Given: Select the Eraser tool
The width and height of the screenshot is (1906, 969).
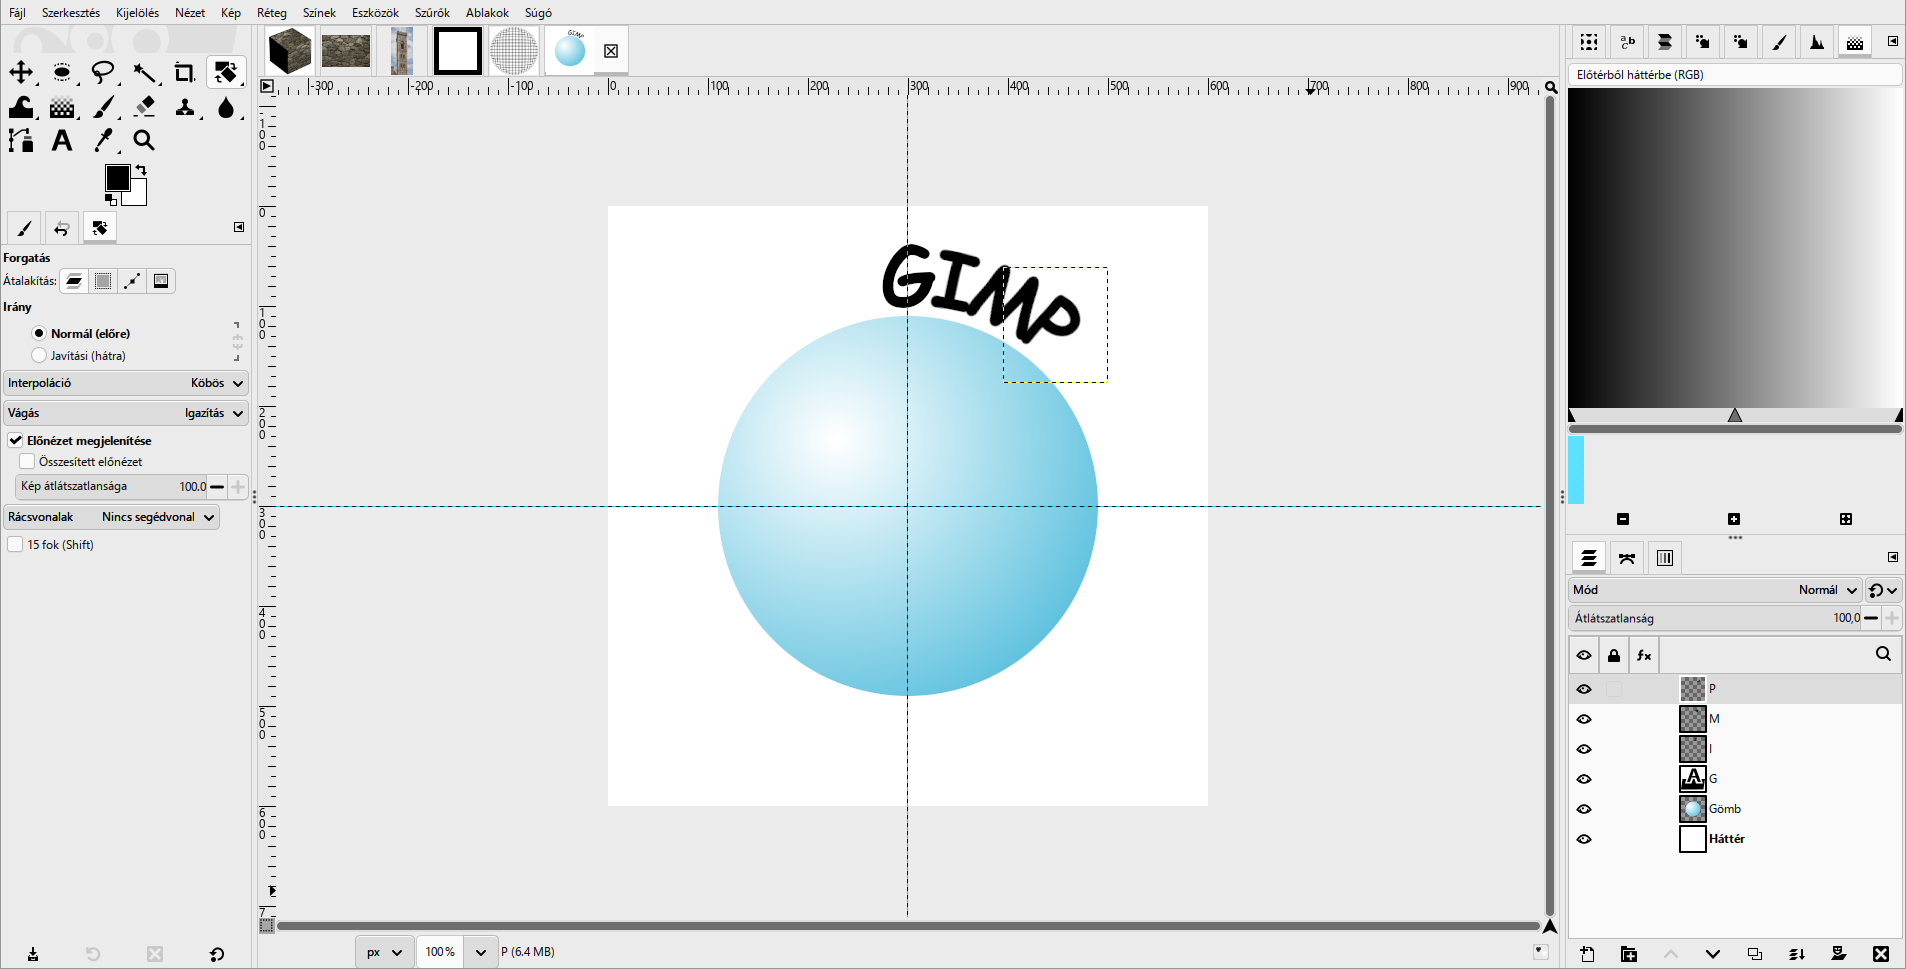Looking at the screenshot, I should [x=145, y=107].
